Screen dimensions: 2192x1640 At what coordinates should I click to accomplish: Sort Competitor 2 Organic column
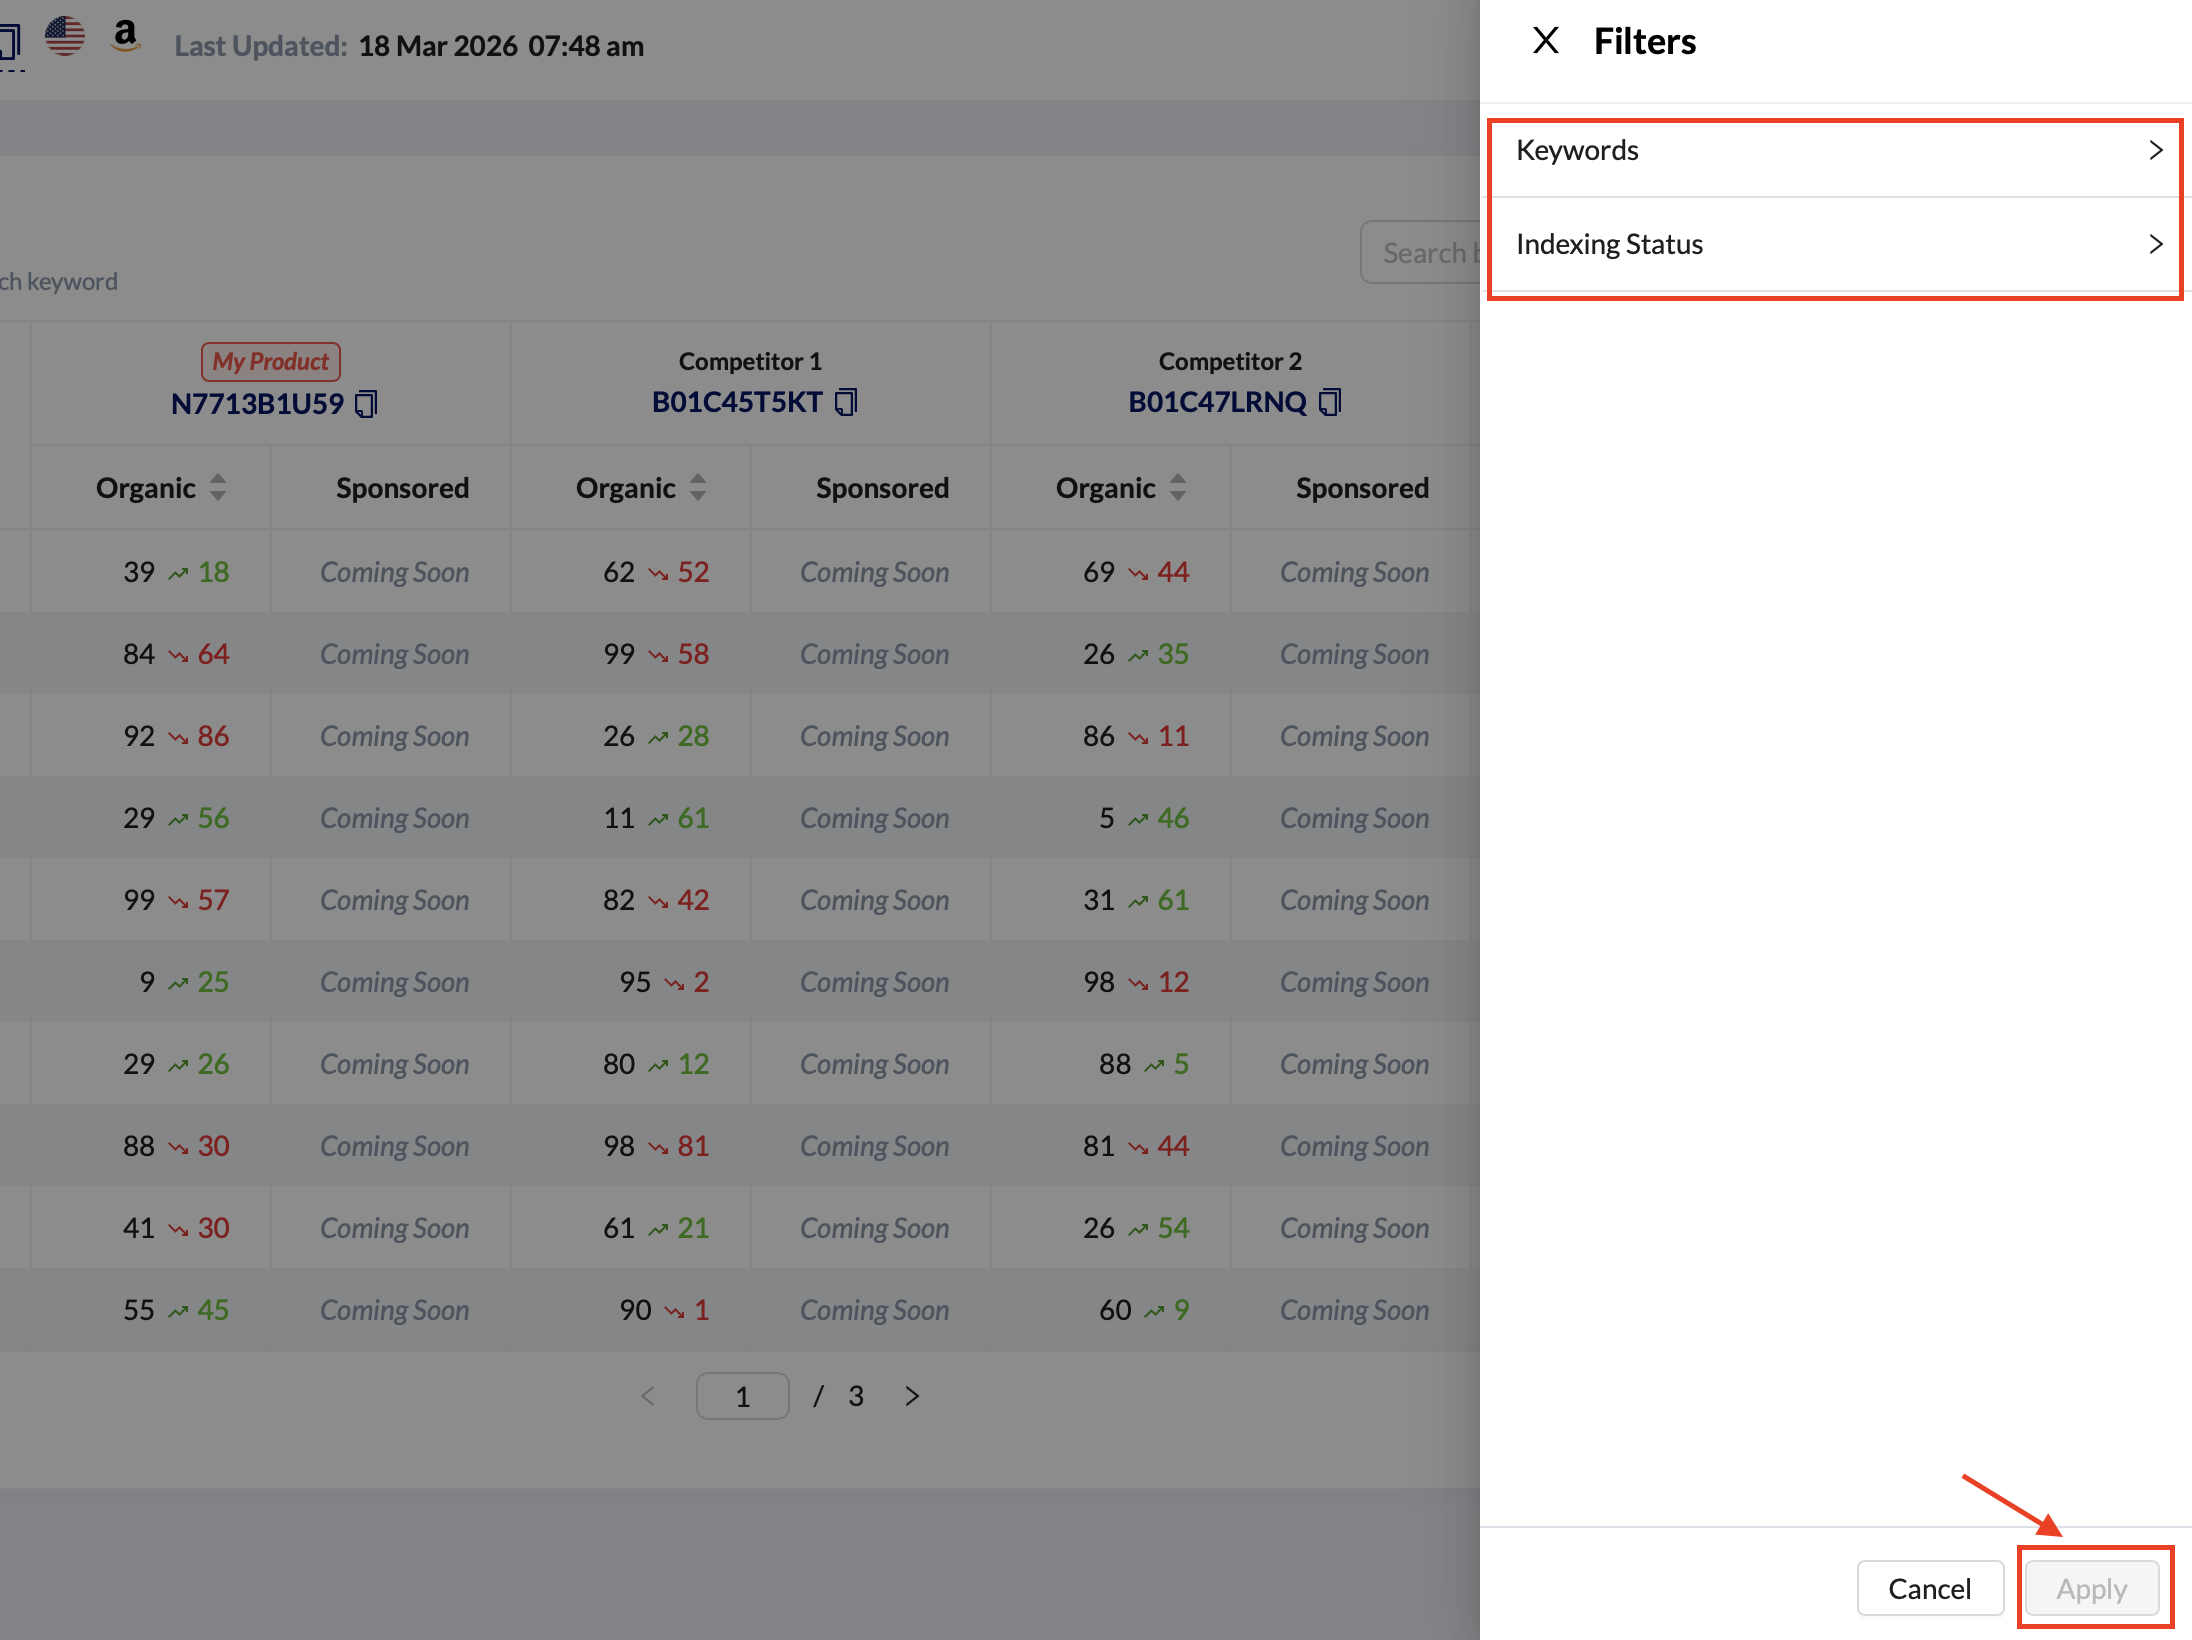coord(1178,487)
